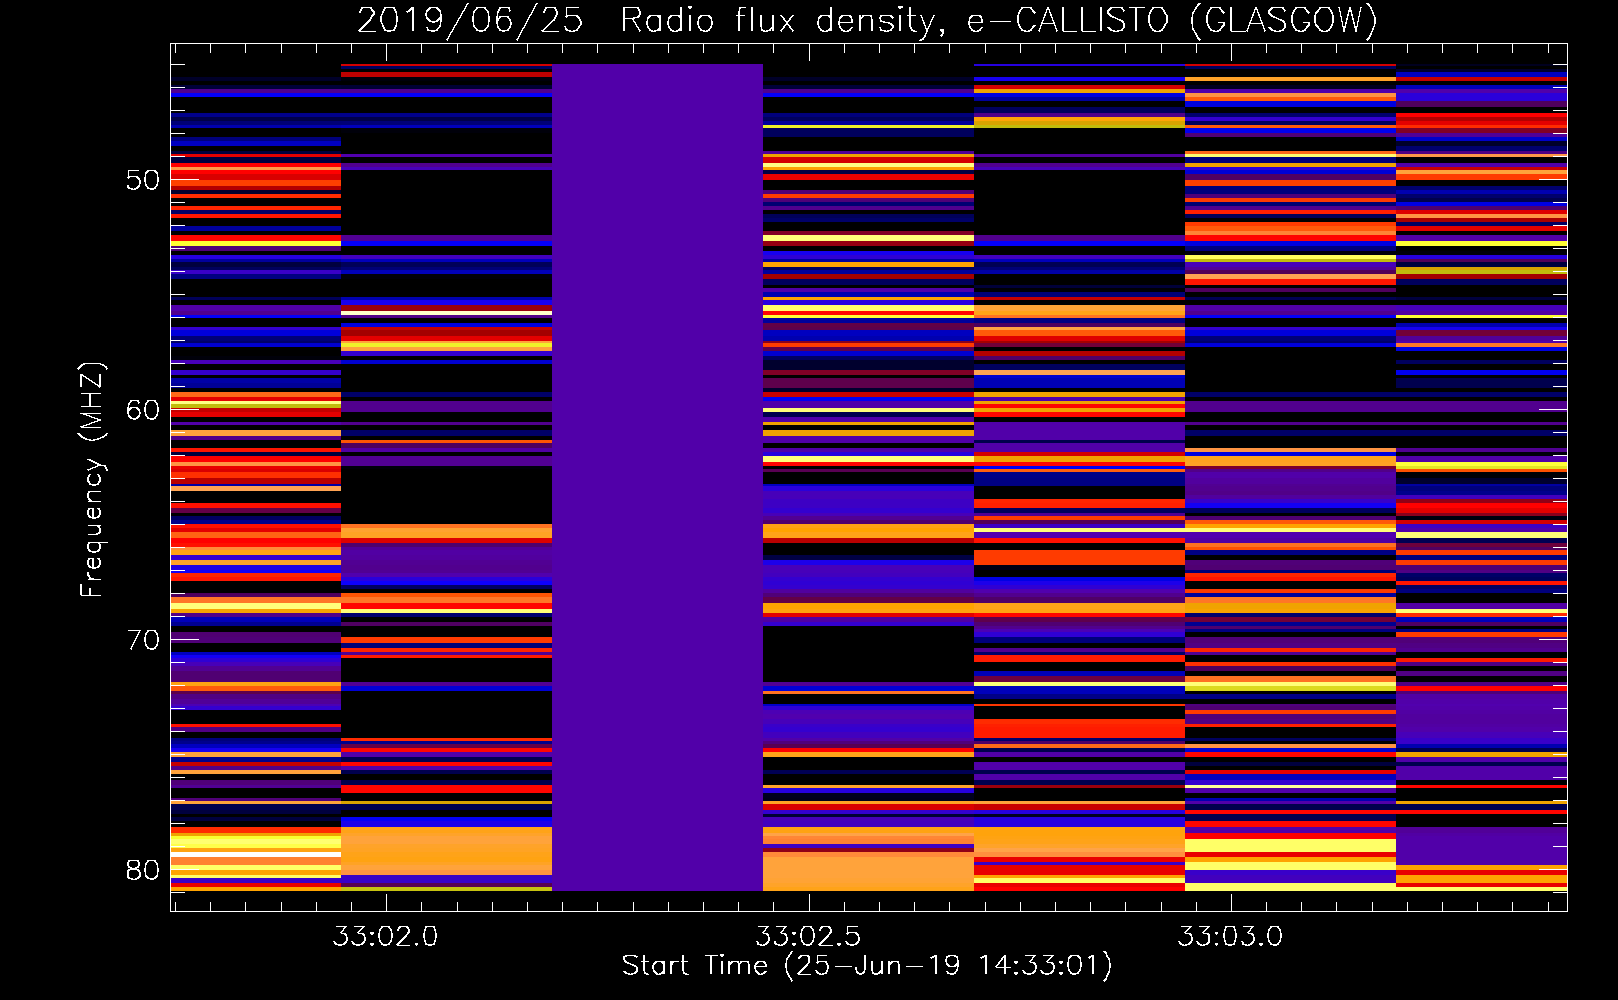The width and height of the screenshot is (1618, 1000).
Task: Click the '33:02.5' time tick label
Action: (808, 937)
